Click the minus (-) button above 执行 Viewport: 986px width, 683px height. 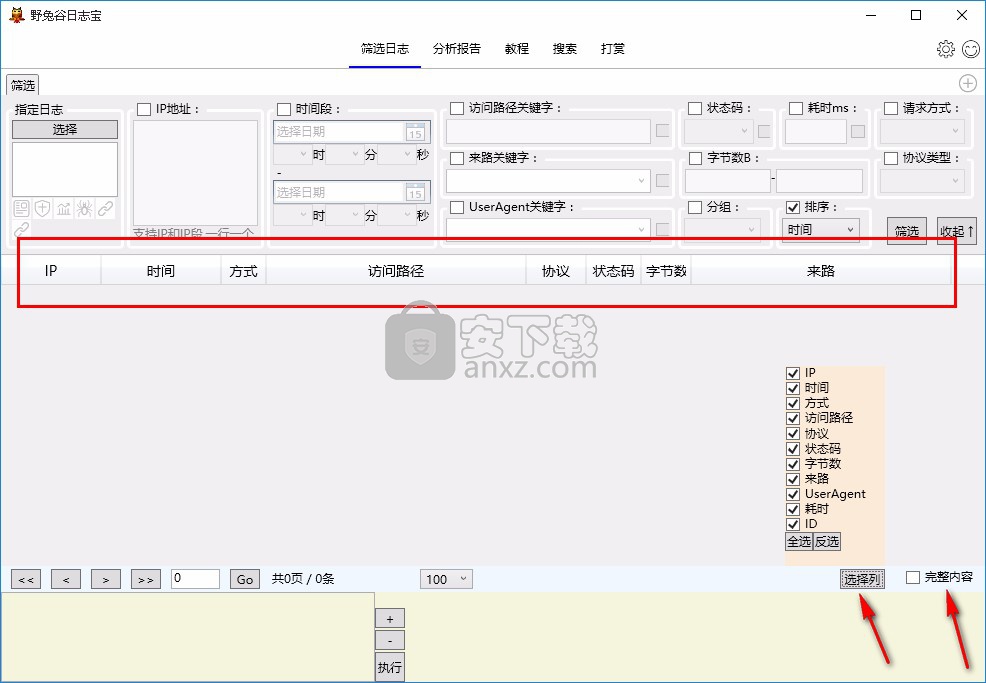tap(390, 641)
